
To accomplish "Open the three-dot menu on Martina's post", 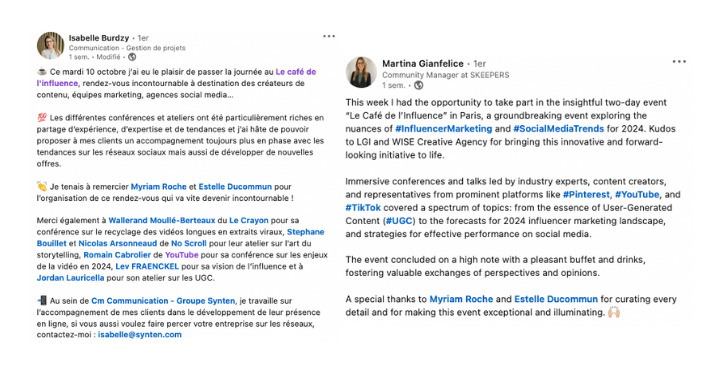I will coord(679,61).
